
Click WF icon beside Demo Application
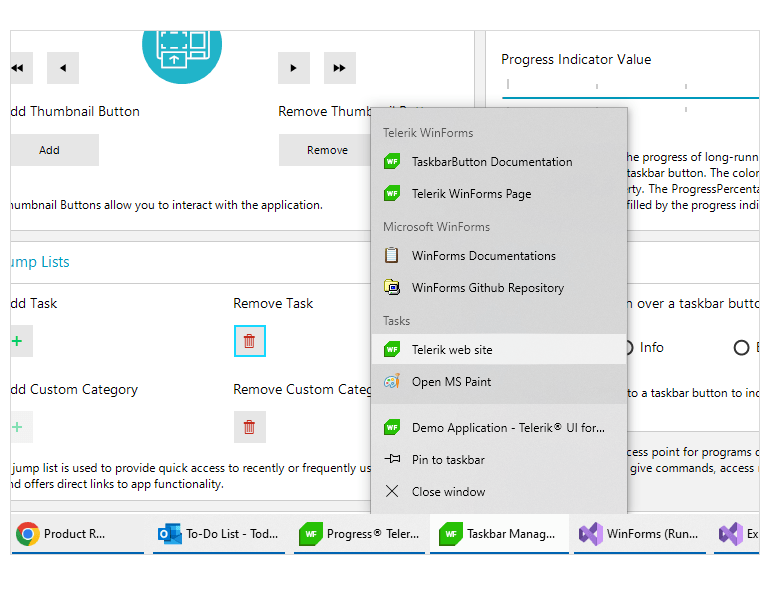pos(392,427)
